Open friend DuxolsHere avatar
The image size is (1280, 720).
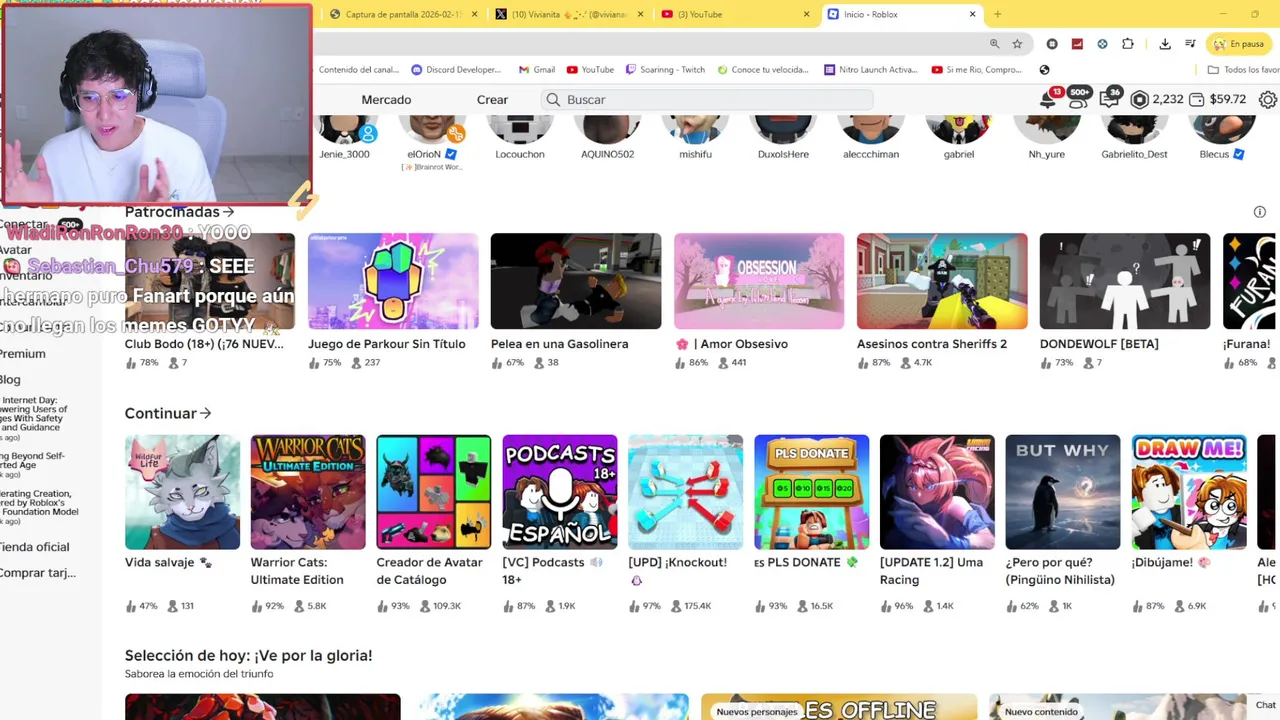tap(783, 131)
